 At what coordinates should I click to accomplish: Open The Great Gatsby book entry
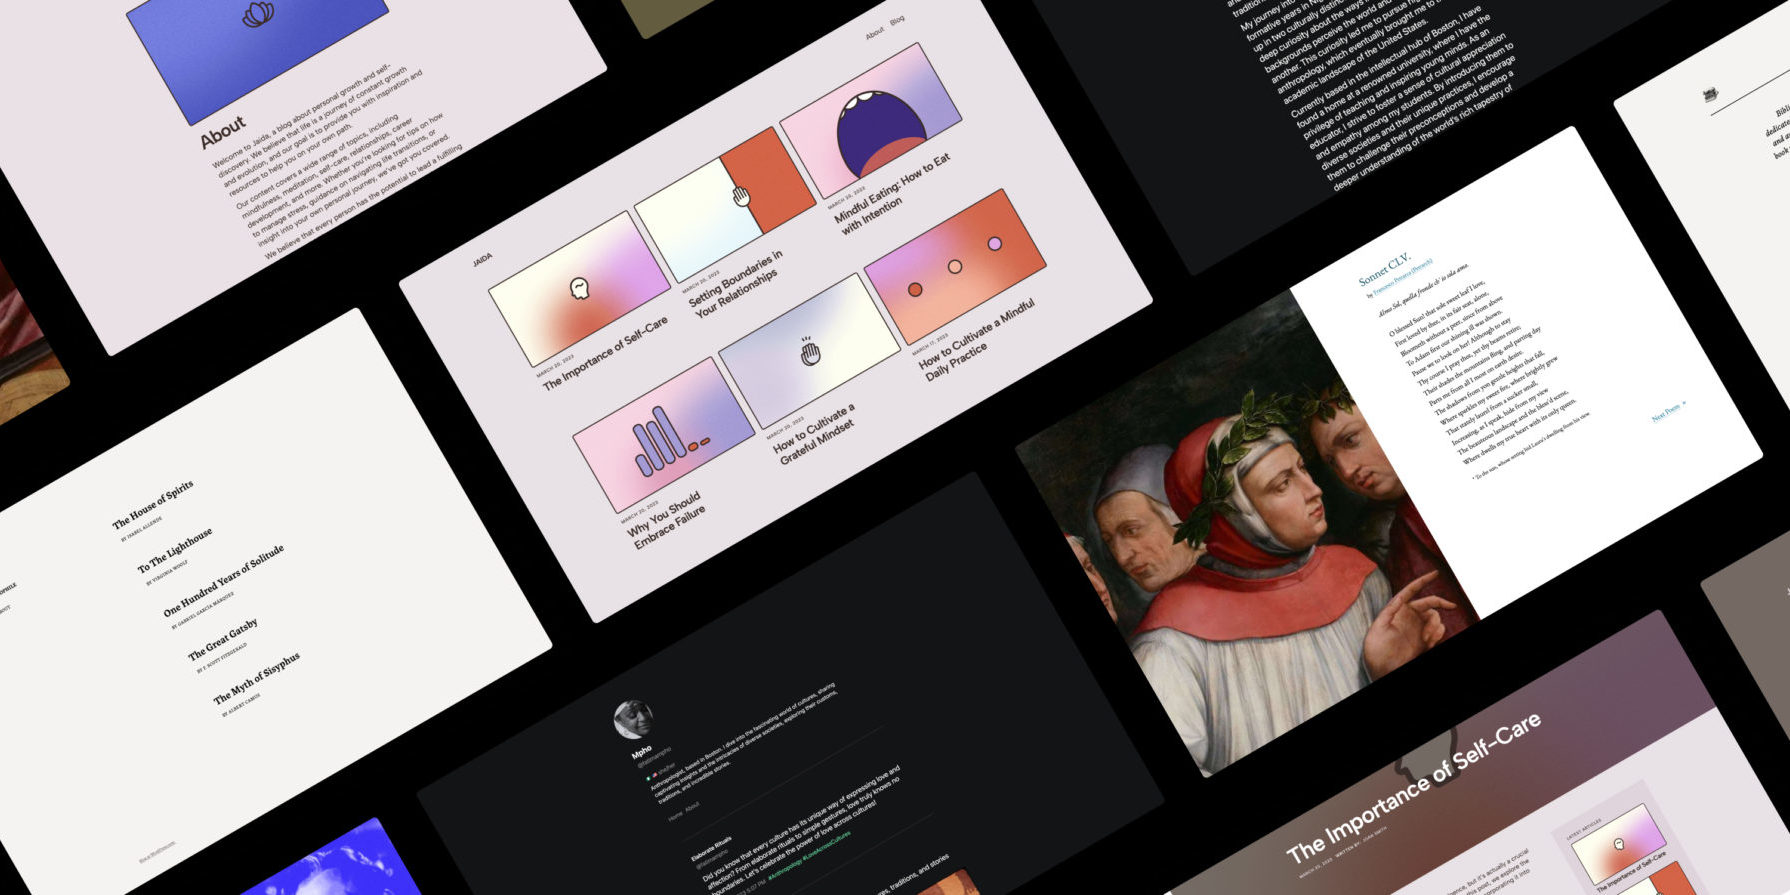pyautogui.click(x=223, y=638)
